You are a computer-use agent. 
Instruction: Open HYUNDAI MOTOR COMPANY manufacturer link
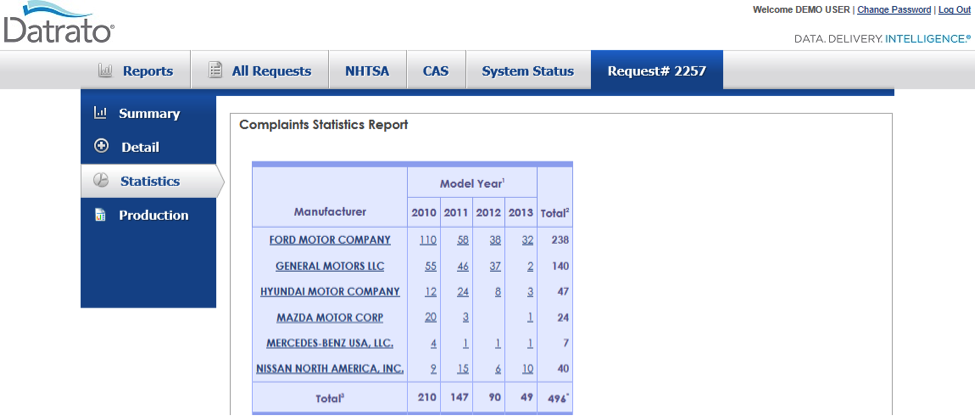click(x=330, y=291)
